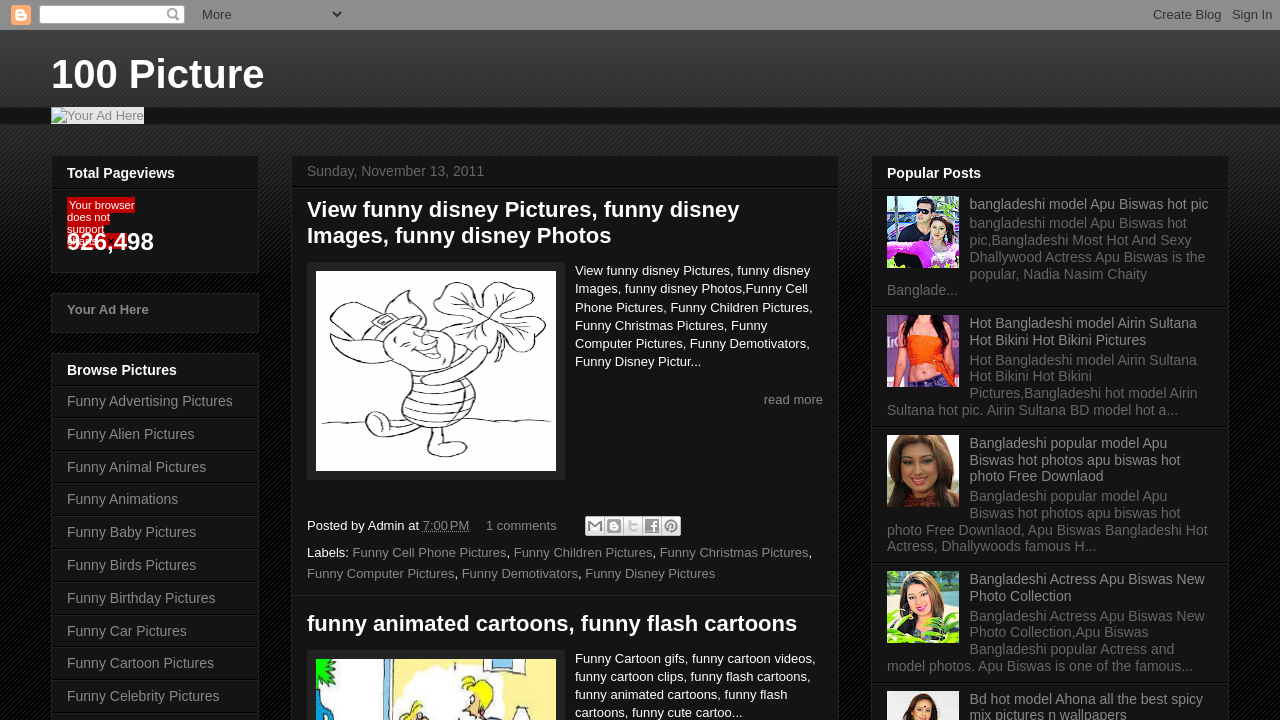Select the Funny Christmas Pictures label
This screenshot has height=720, width=1280.
pyautogui.click(x=734, y=553)
